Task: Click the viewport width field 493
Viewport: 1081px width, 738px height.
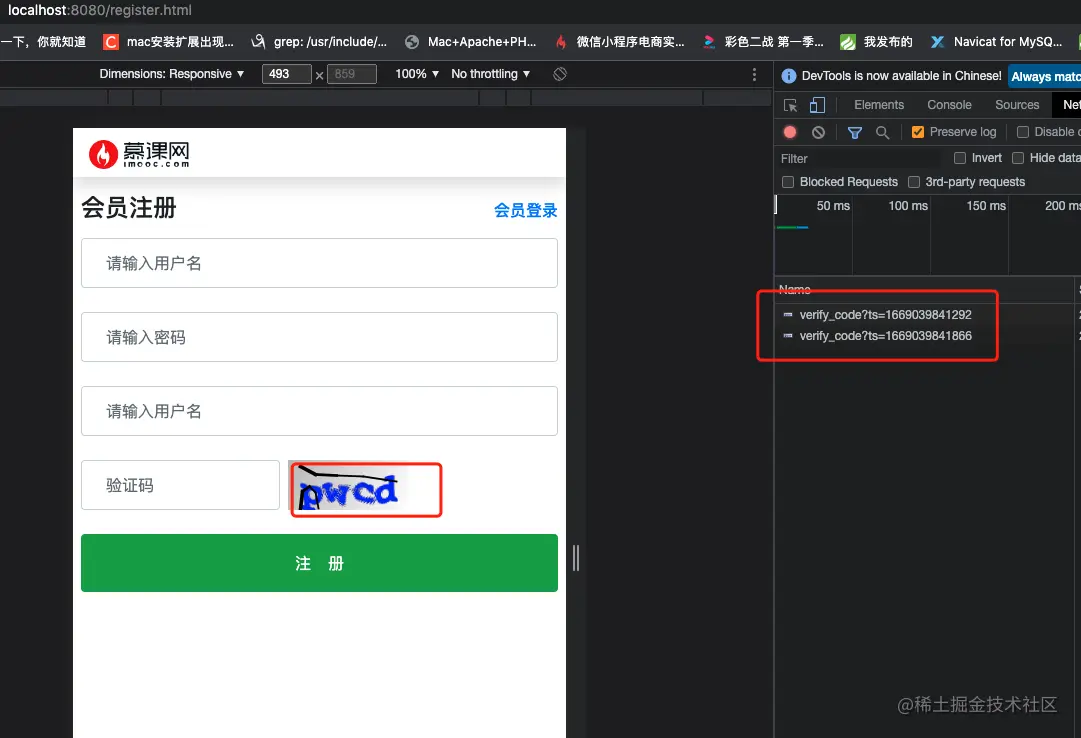Action: tap(286, 74)
